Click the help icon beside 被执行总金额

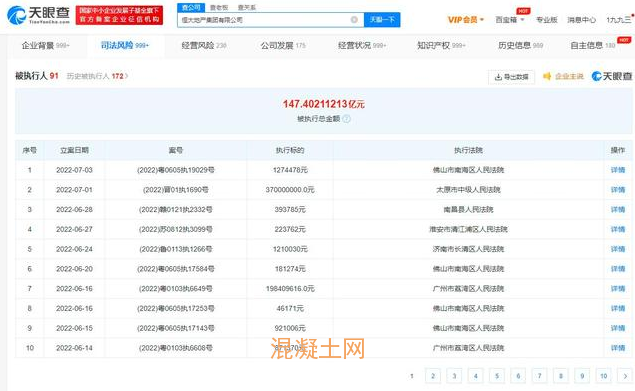tap(346, 119)
